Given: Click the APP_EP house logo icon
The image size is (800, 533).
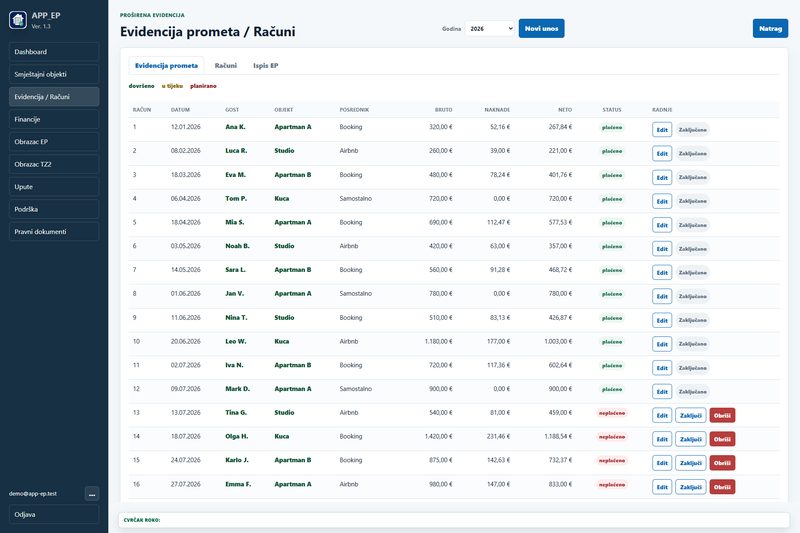Looking at the screenshot, I should 18,20.
